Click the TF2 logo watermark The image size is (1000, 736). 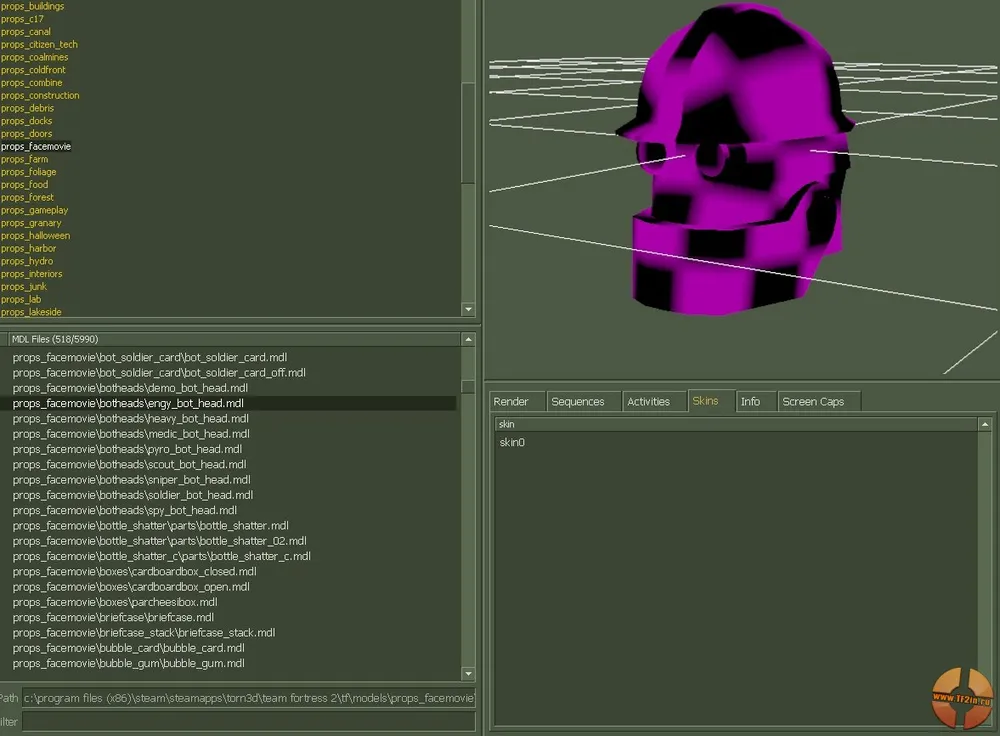pos(961,696)
